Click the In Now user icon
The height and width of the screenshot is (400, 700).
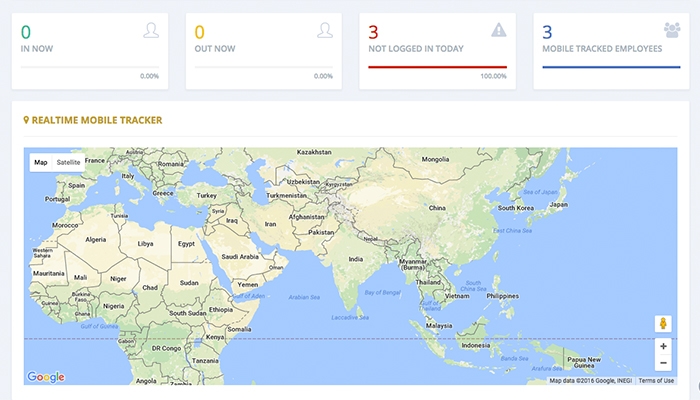tap(151, 30)
